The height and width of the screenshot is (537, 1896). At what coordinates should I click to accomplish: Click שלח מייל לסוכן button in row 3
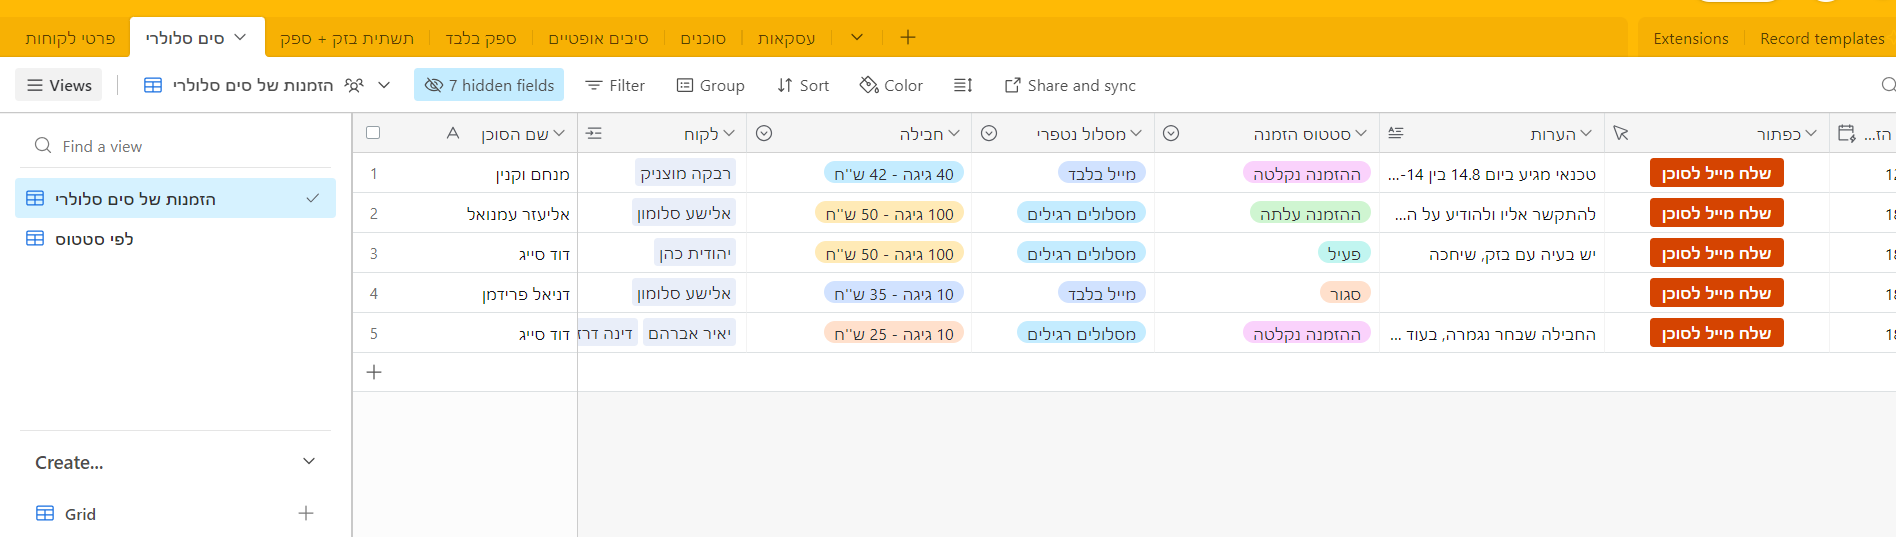pyautogui.click(x=1716, y=253)
